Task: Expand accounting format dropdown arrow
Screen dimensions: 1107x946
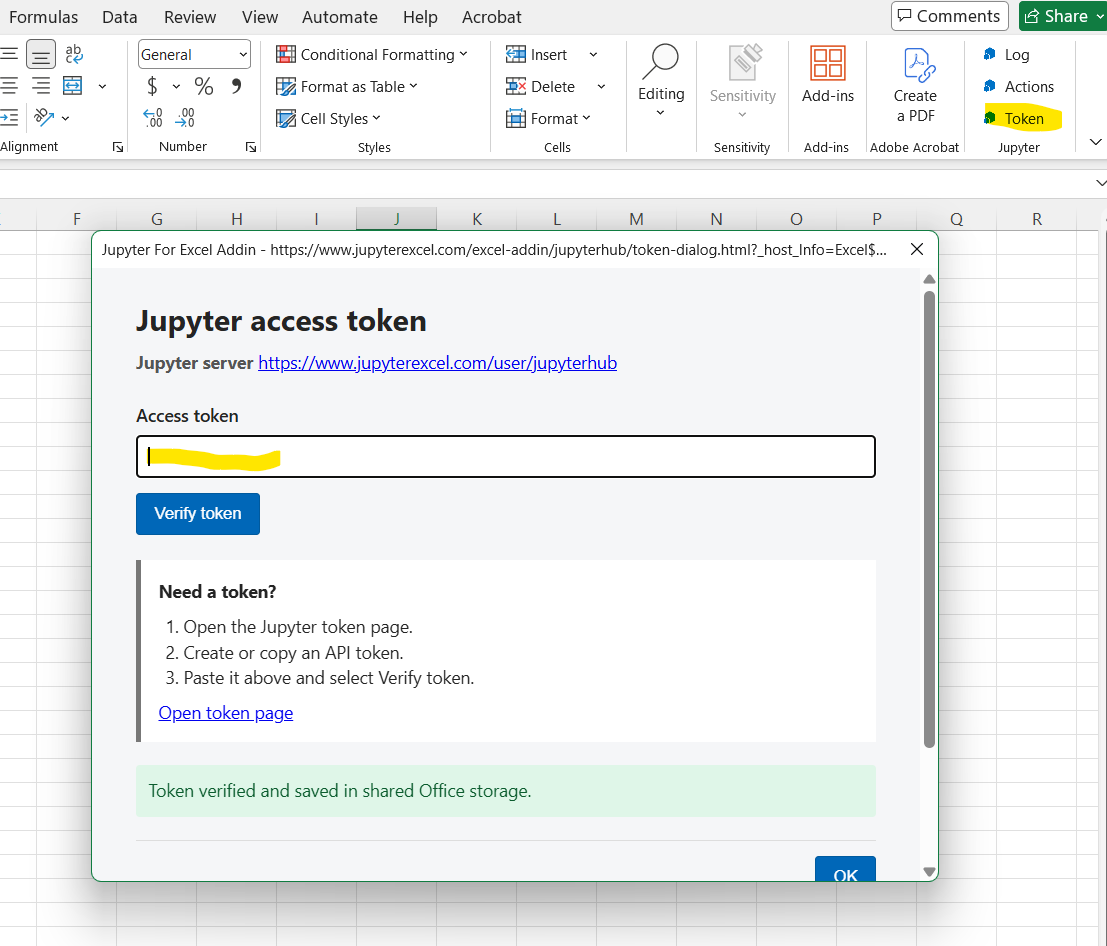Action: [176, 86]
